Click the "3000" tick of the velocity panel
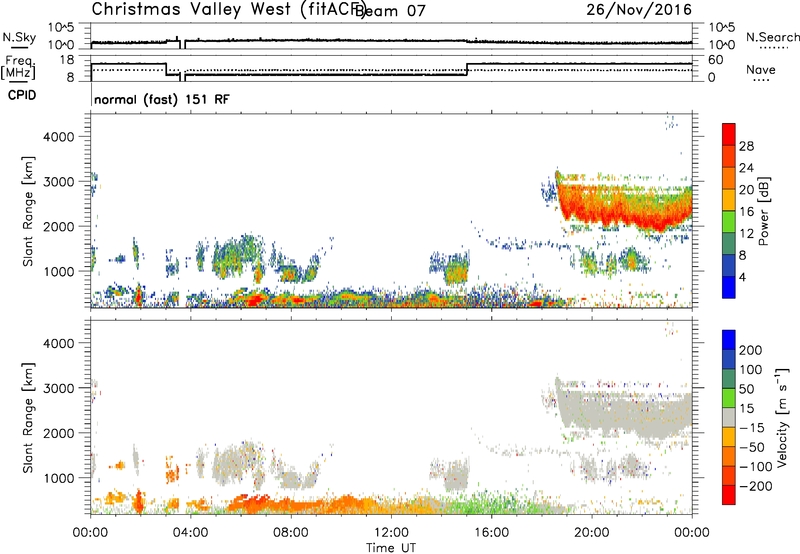 point(59,388)
